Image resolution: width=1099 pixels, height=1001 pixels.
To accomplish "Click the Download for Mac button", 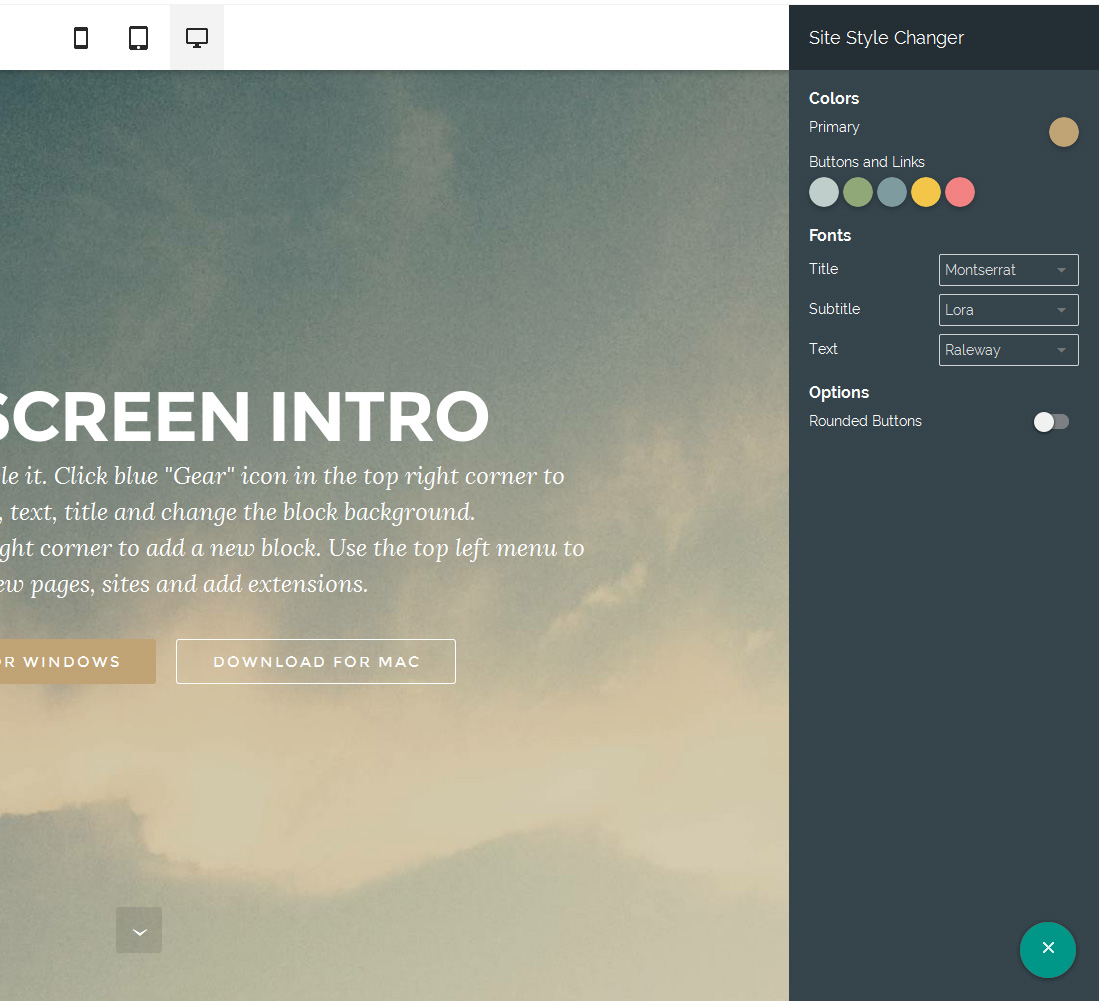I will click(316, 662).
